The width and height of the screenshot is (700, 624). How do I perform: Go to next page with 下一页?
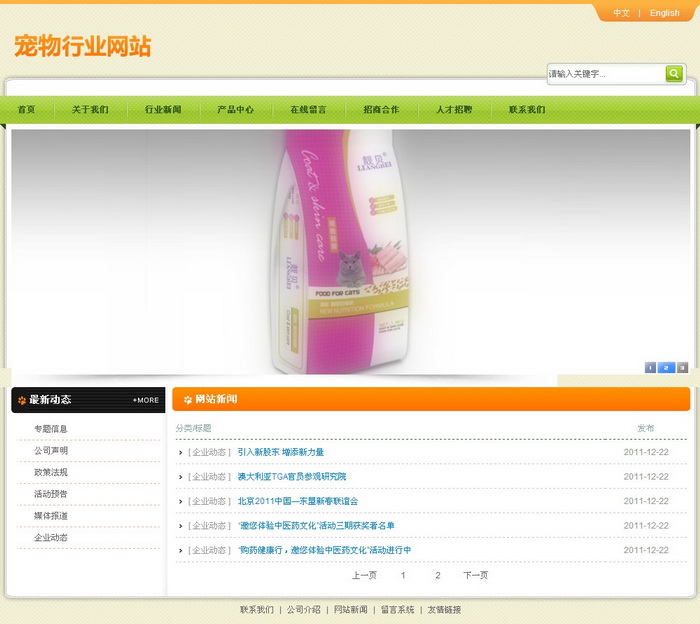click(475, 575)
